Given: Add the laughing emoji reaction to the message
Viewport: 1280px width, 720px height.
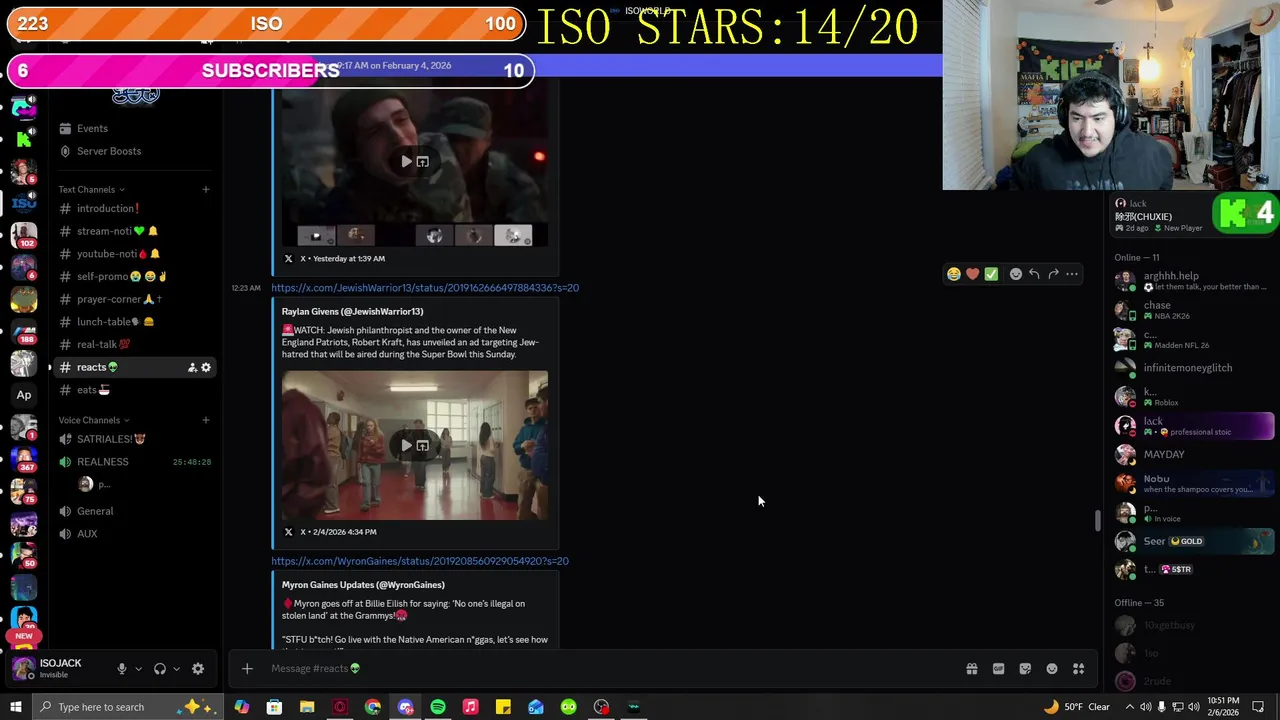Looking at the screenshot, I should coord(954,274).
